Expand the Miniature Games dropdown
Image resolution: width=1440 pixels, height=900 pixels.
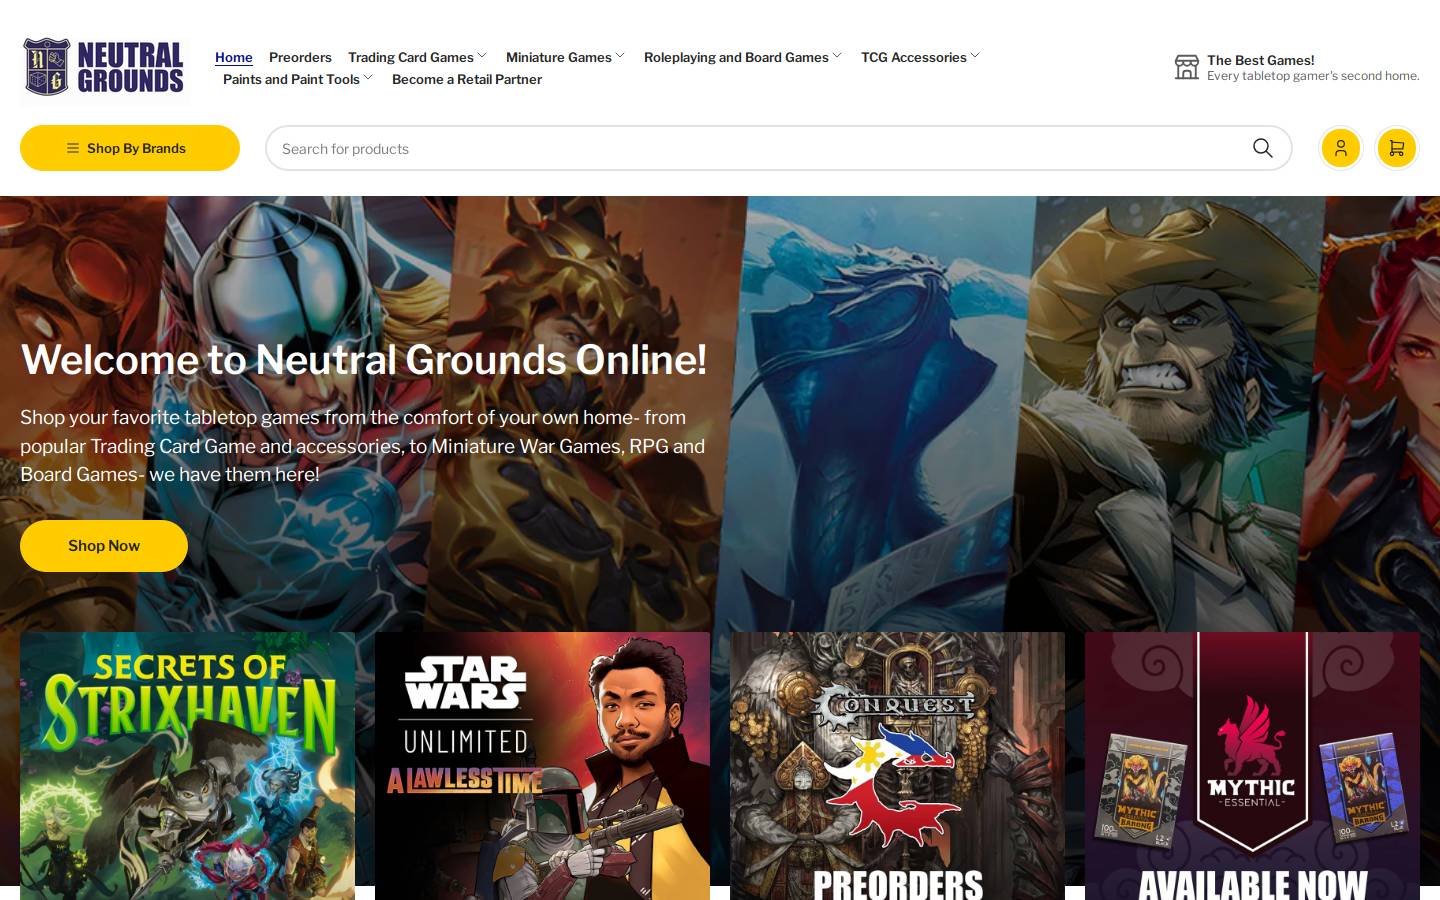pyautogui.click(x=565, y=57)
